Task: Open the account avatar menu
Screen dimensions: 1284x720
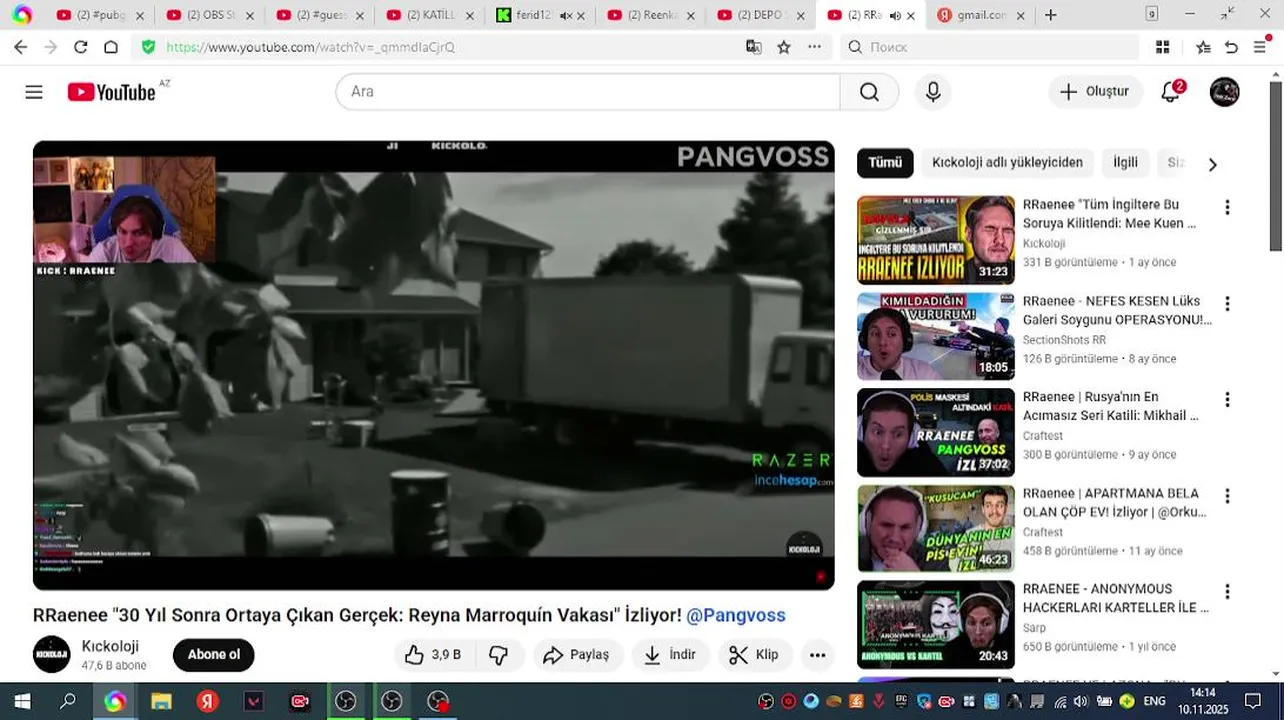Action: [1225, 92]
